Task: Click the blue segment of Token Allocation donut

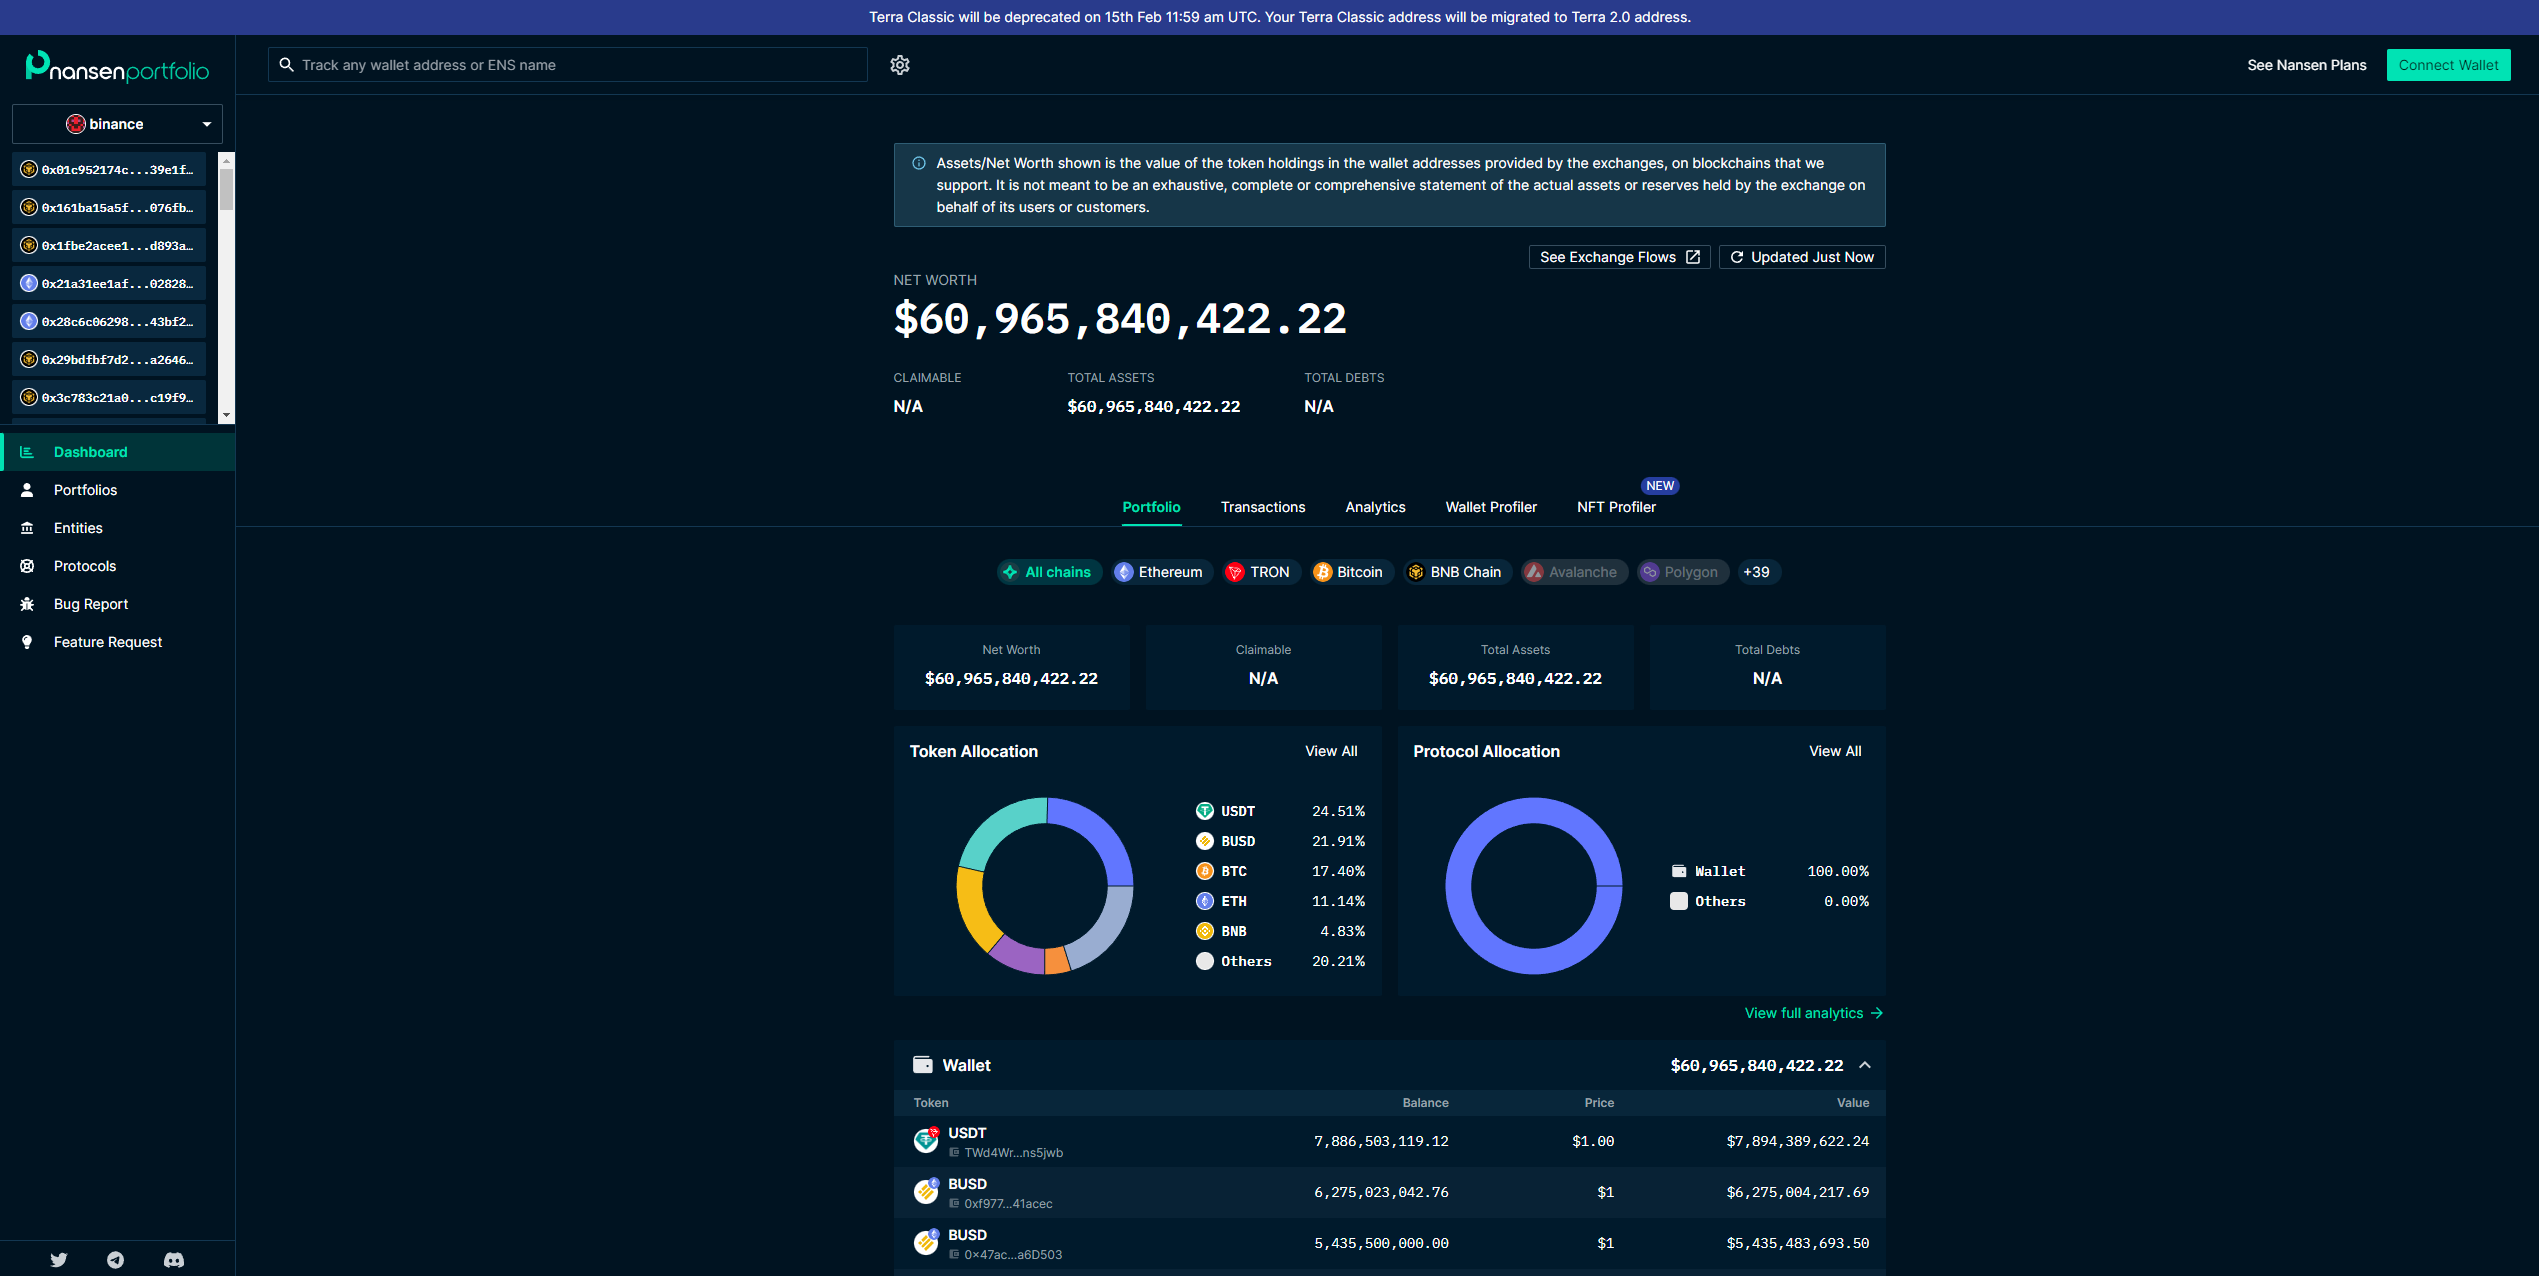Action: tap(1099, 832)
